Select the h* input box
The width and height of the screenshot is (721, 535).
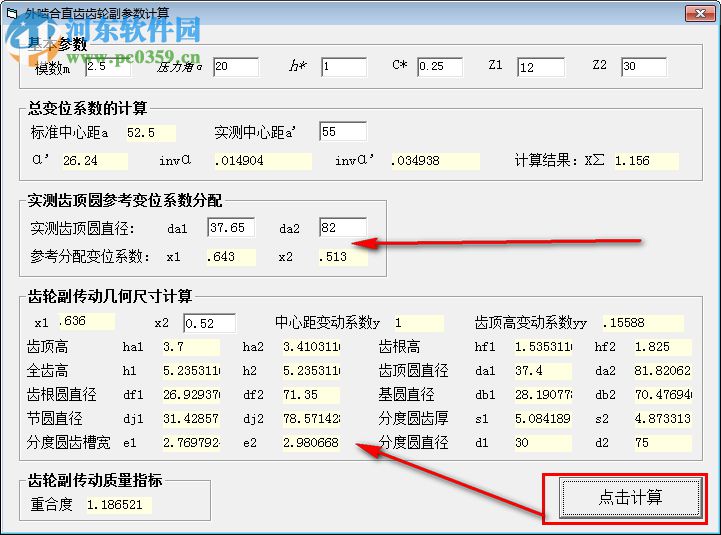click(344, 67)
